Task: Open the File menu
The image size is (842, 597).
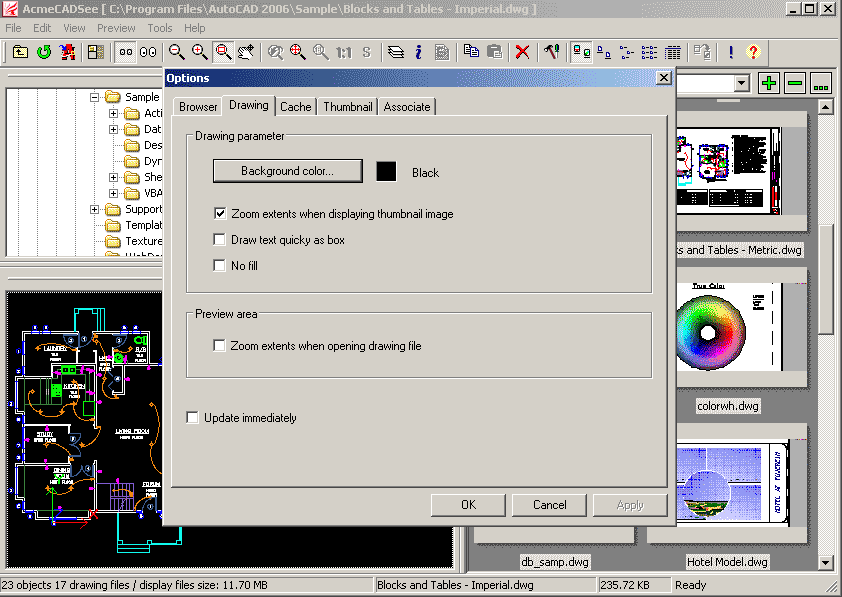Action: click(x=13, y=28)
